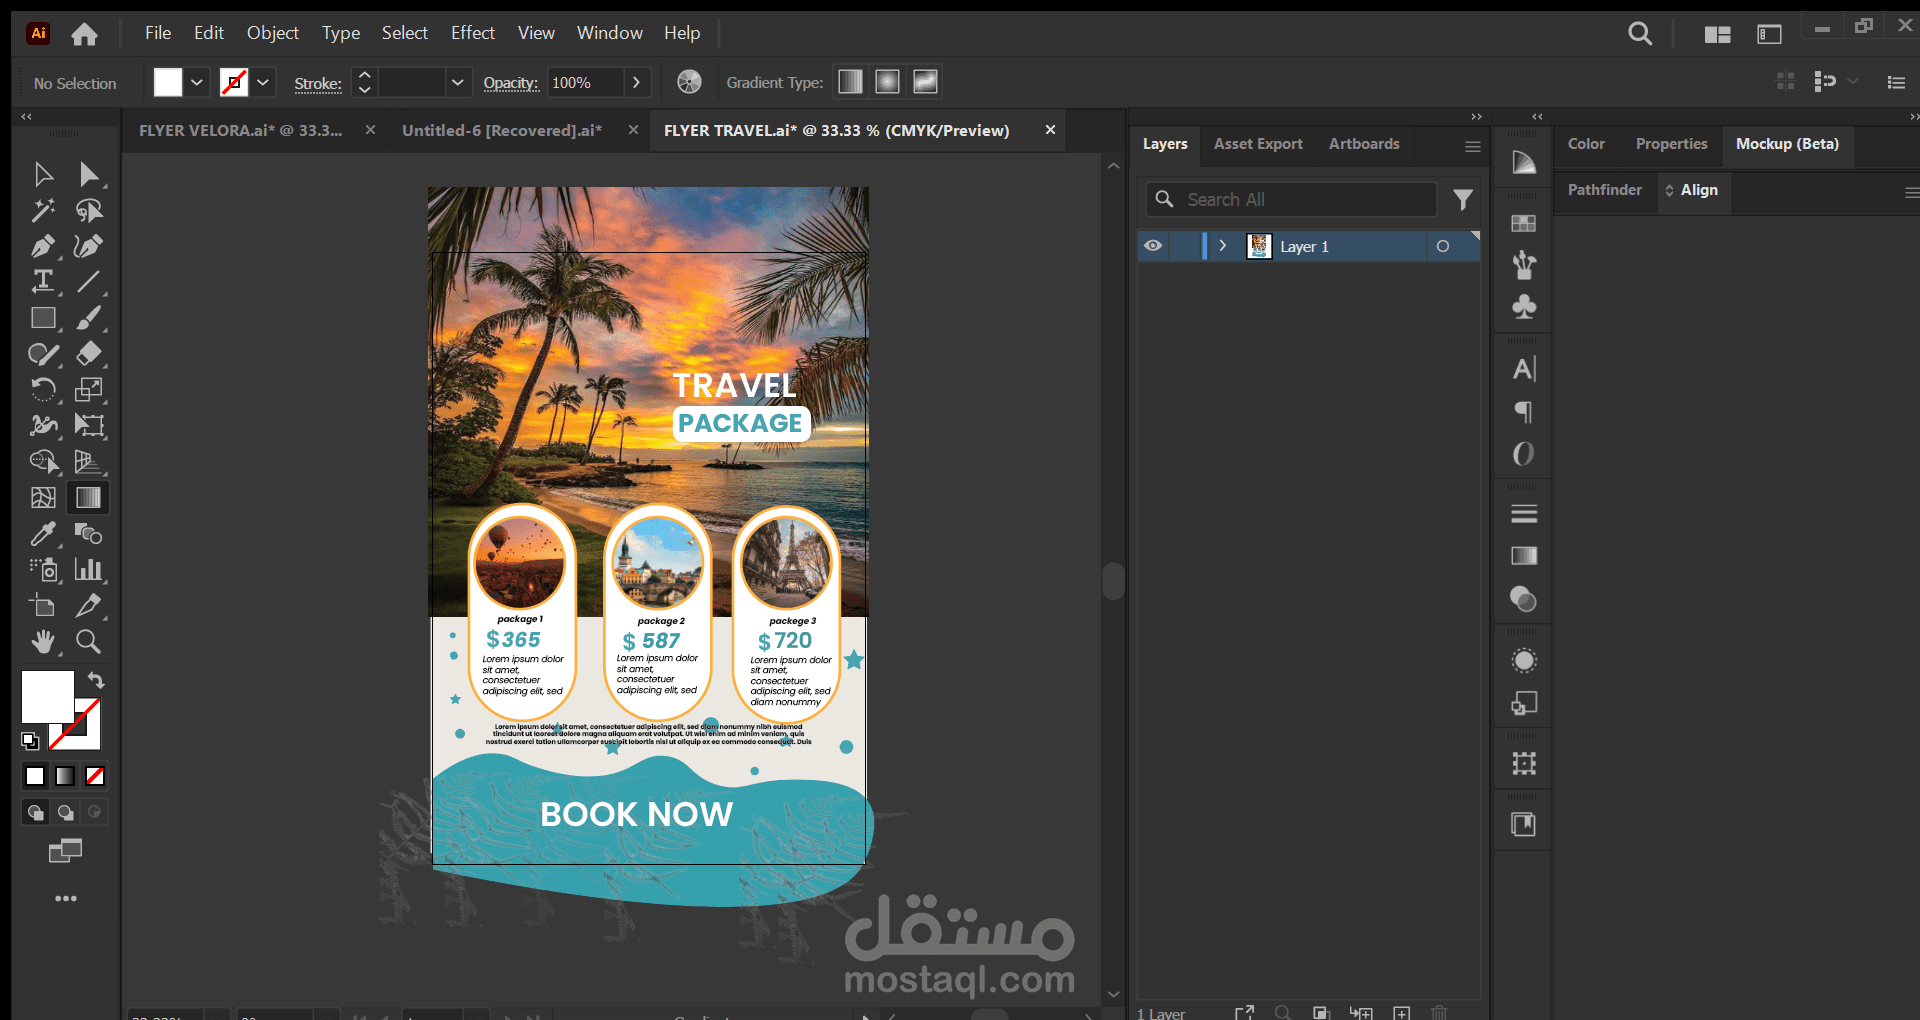Viewport: 1920px width, 1020px height.
Task: Click the stroke swatch in control bar
Action: coord(234,82)
